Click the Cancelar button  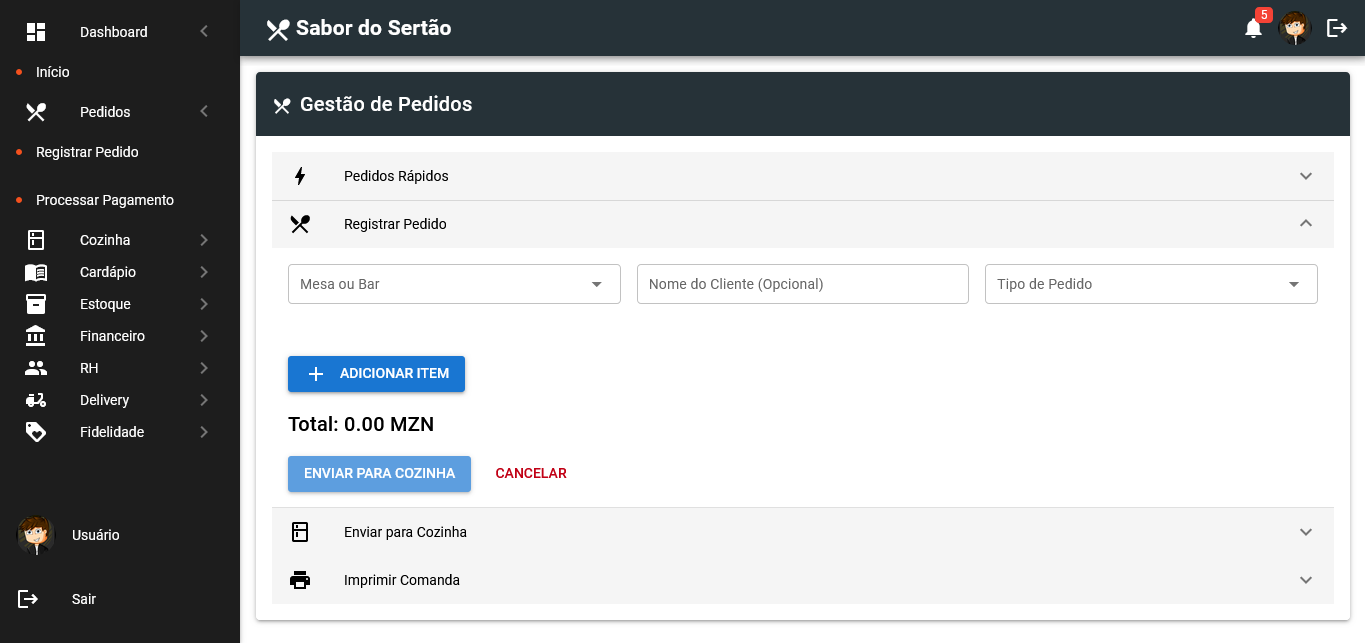point(531,473)
